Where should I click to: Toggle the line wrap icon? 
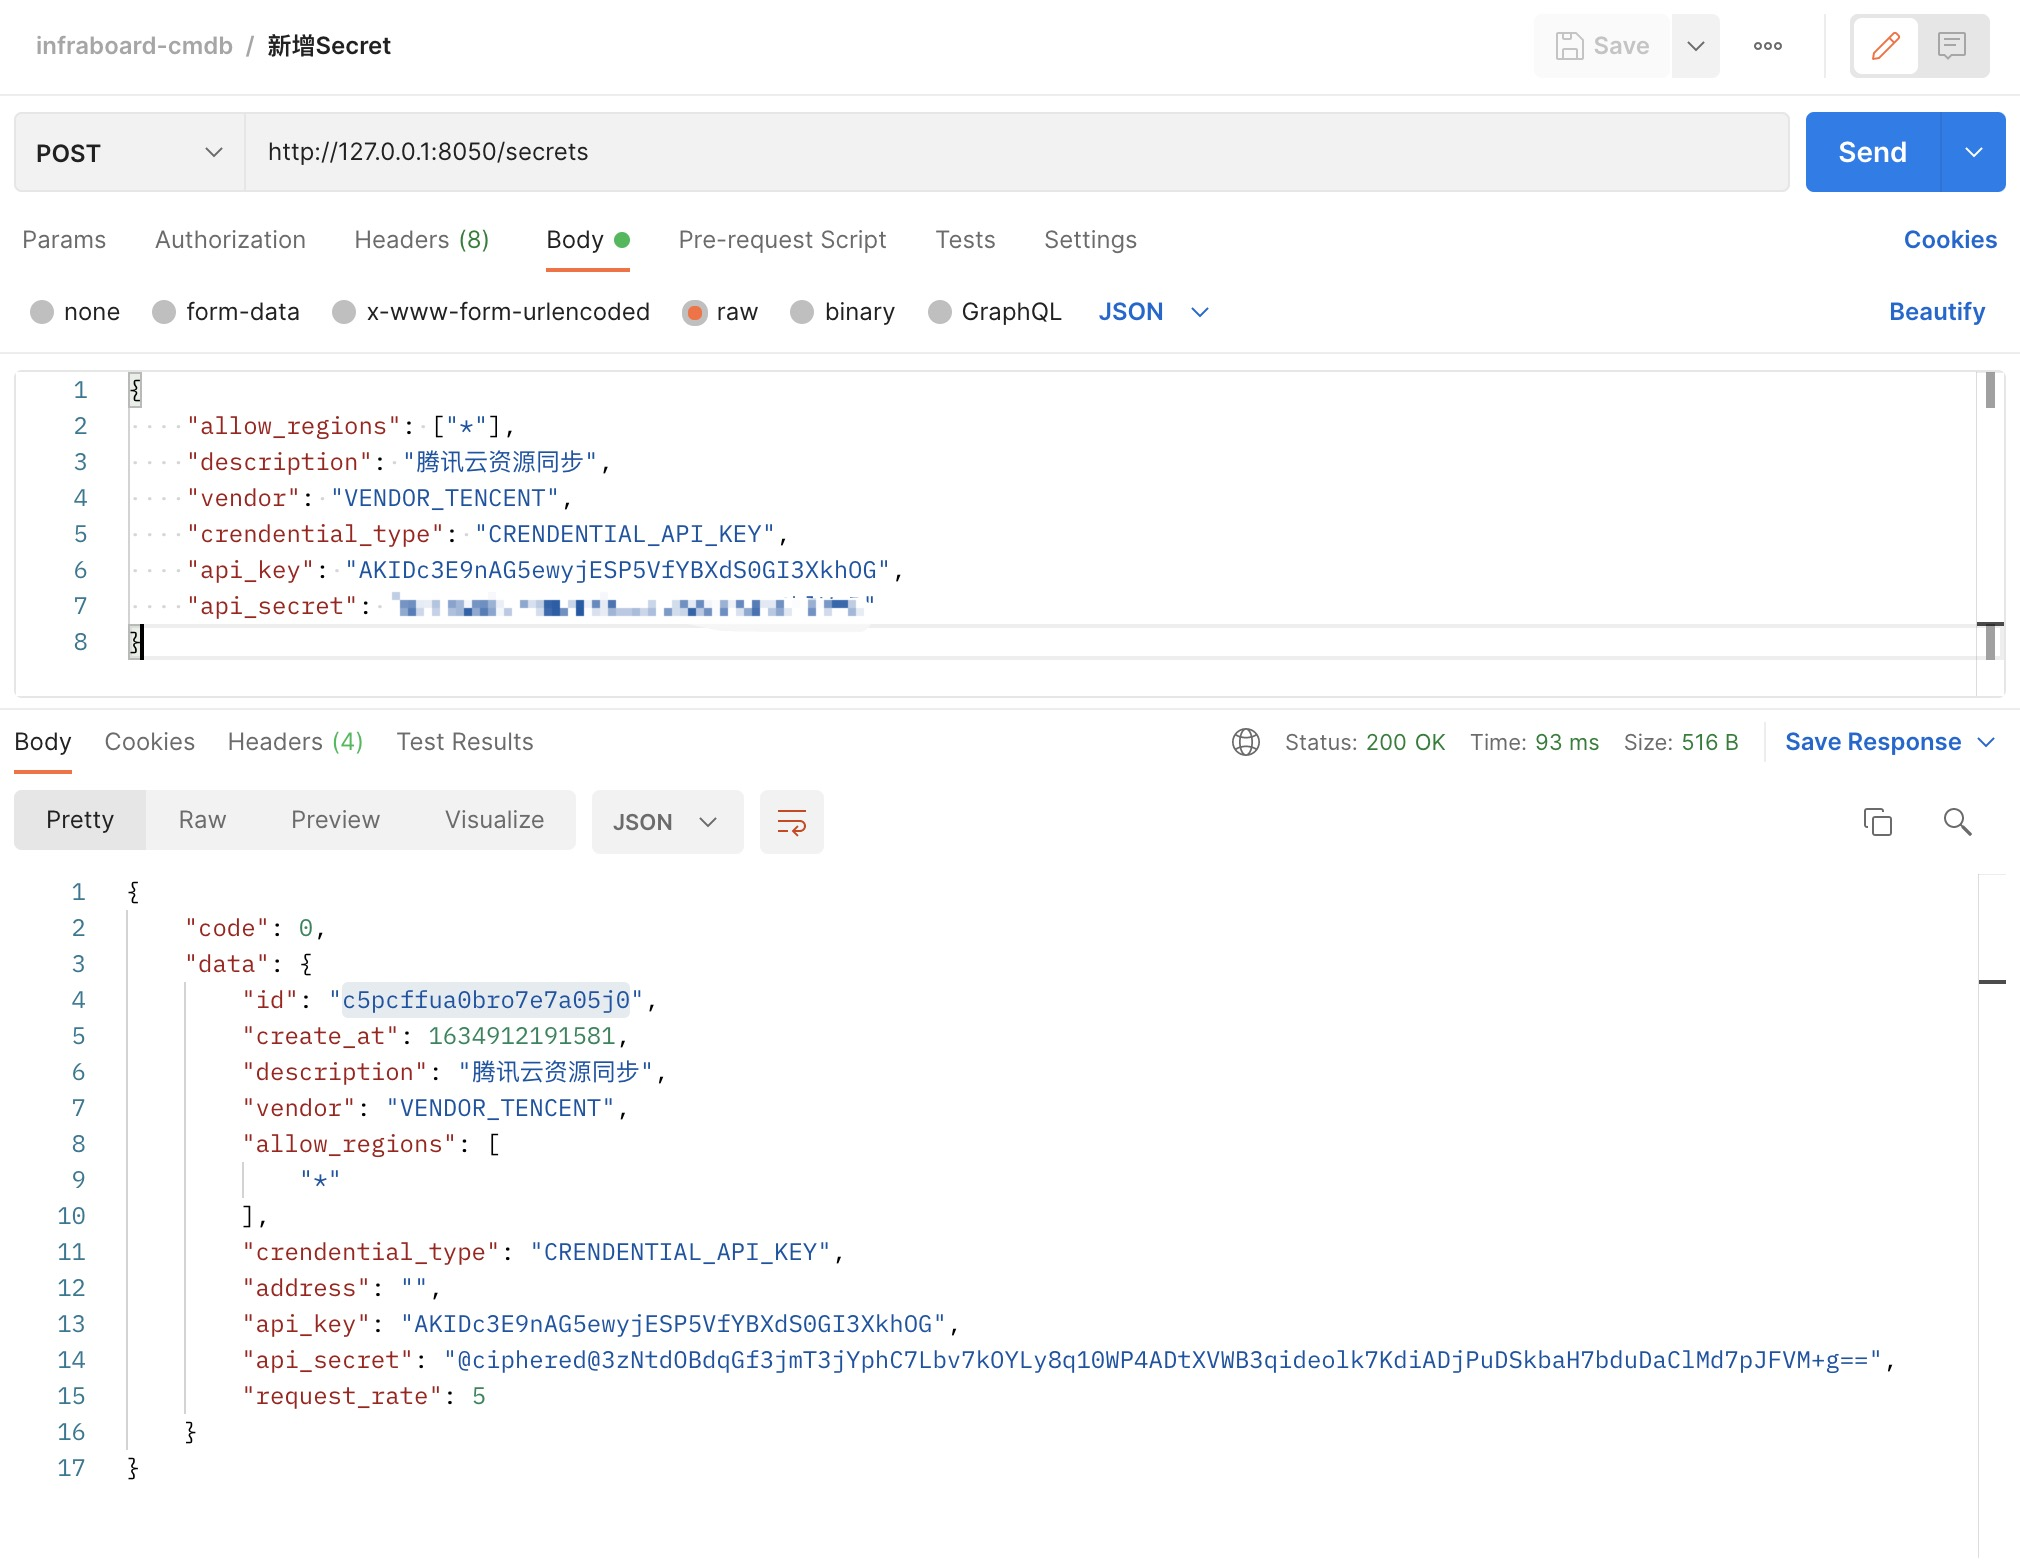792,822
